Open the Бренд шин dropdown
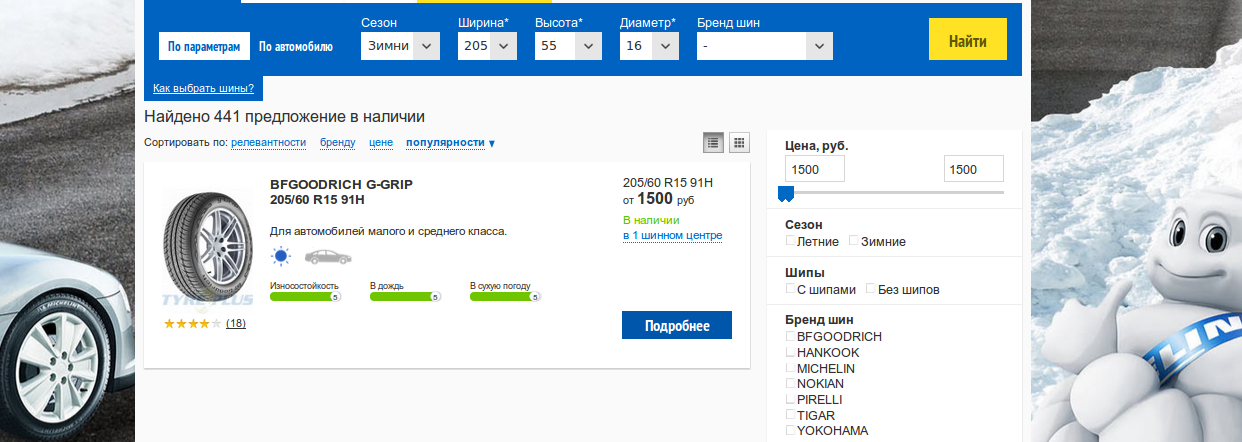This screenshot has height=442, width=1242. [764, 46]
